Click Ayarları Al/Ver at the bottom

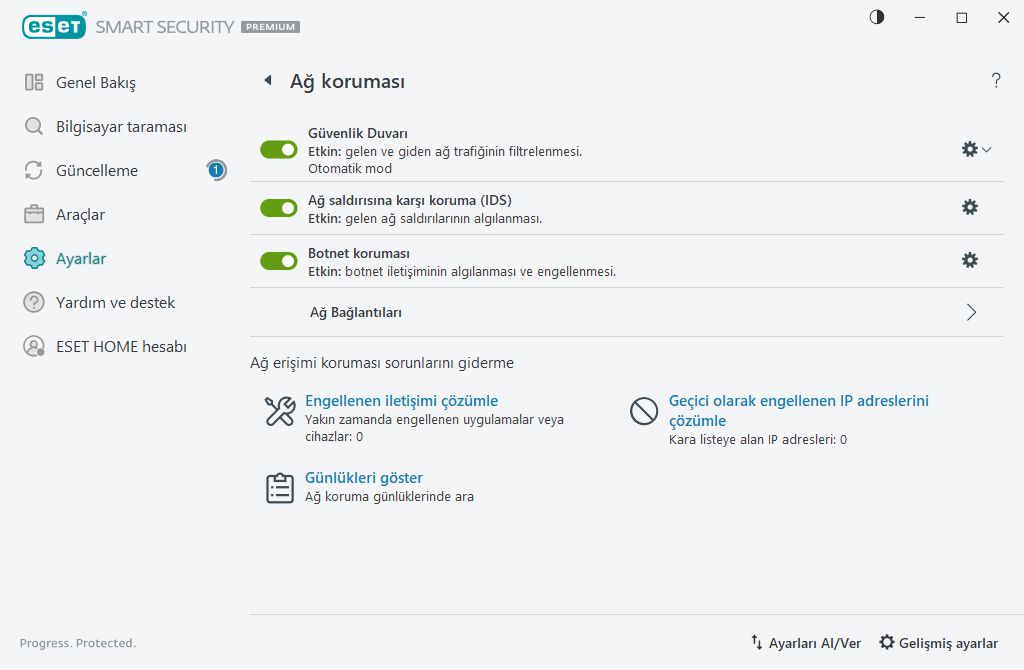(x=805, y=643)
